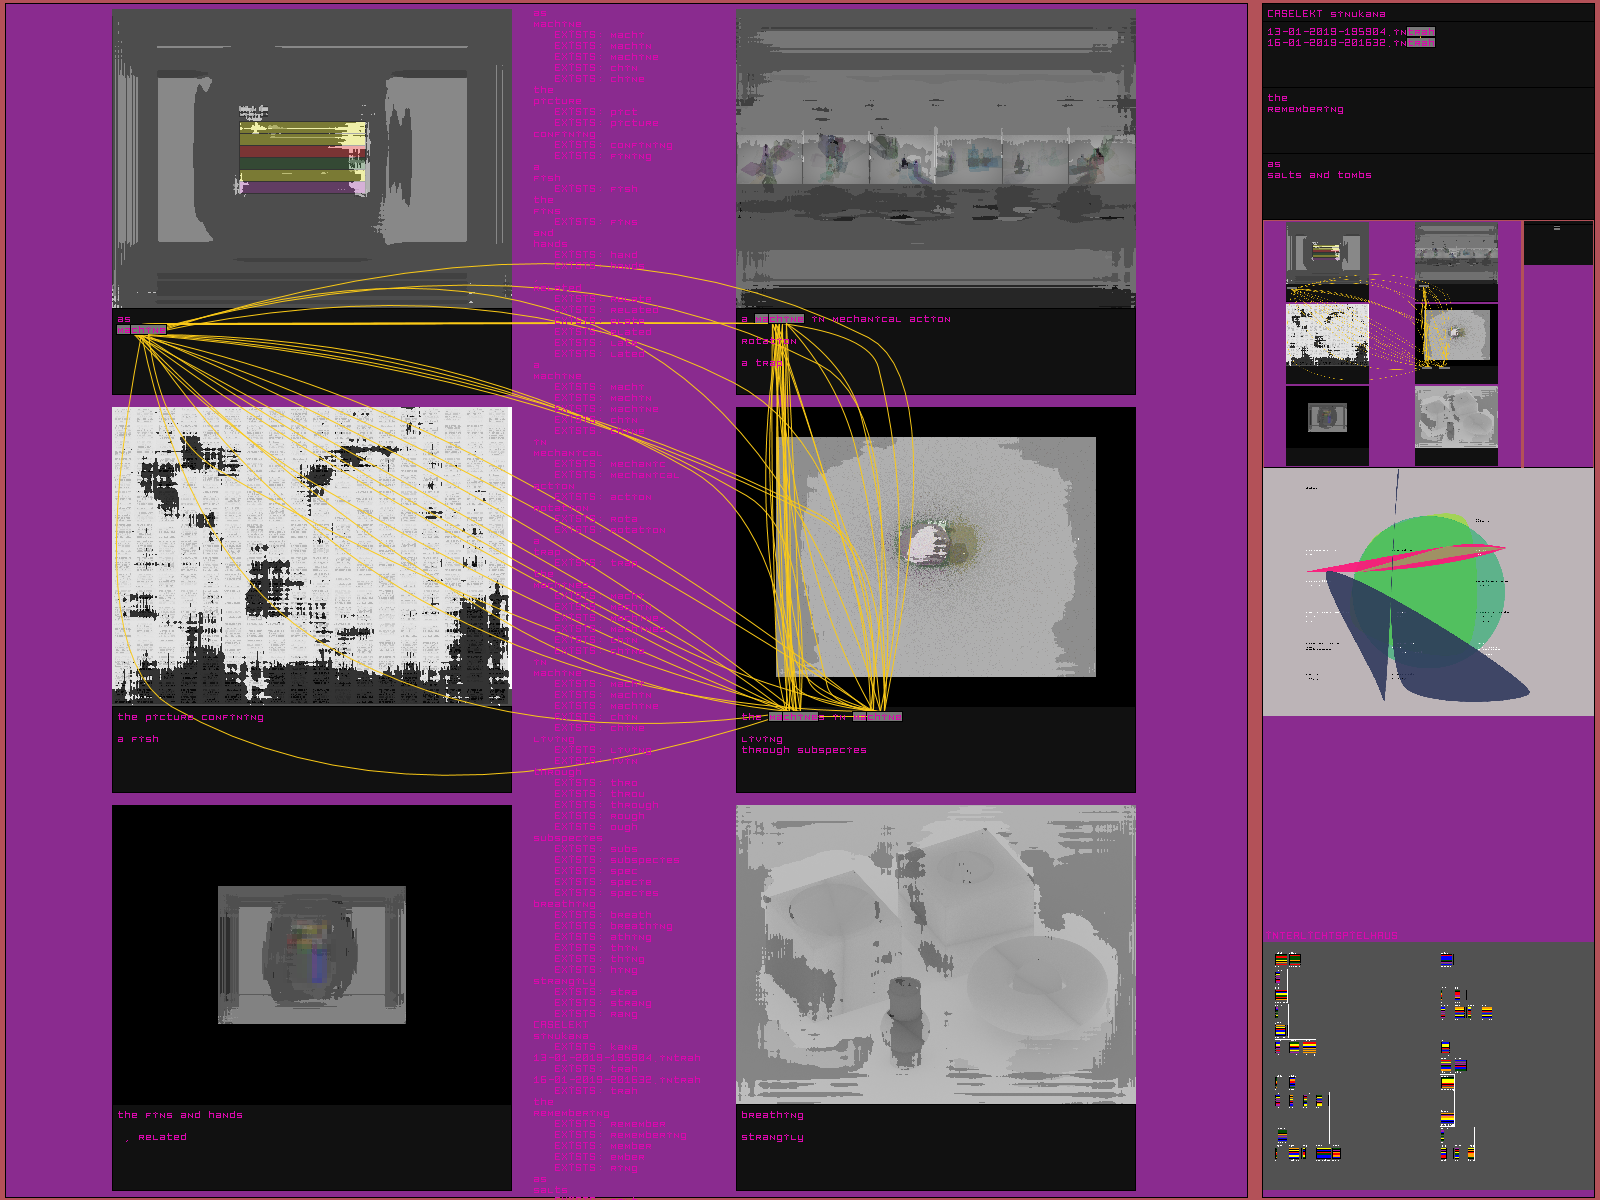Click the panoramic strip image top right
The image size is (1600, 1200).
tap(935, 159)
